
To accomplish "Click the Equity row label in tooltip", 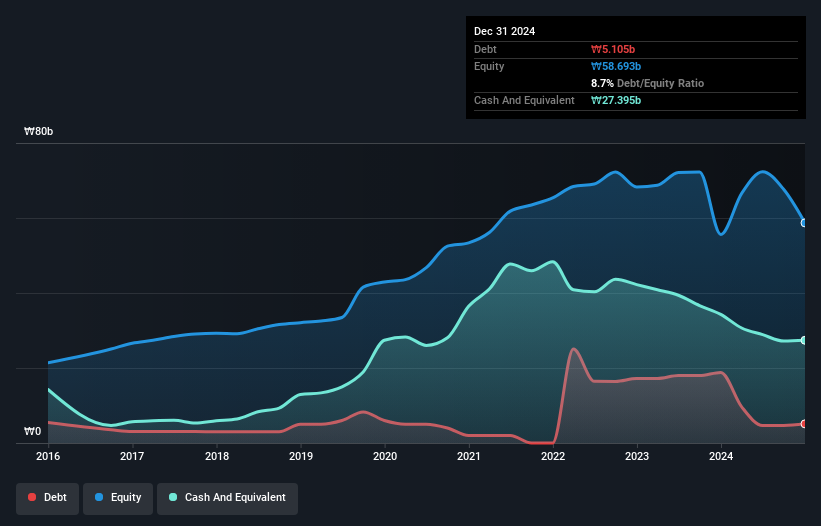I will click(x=489, y=66).
